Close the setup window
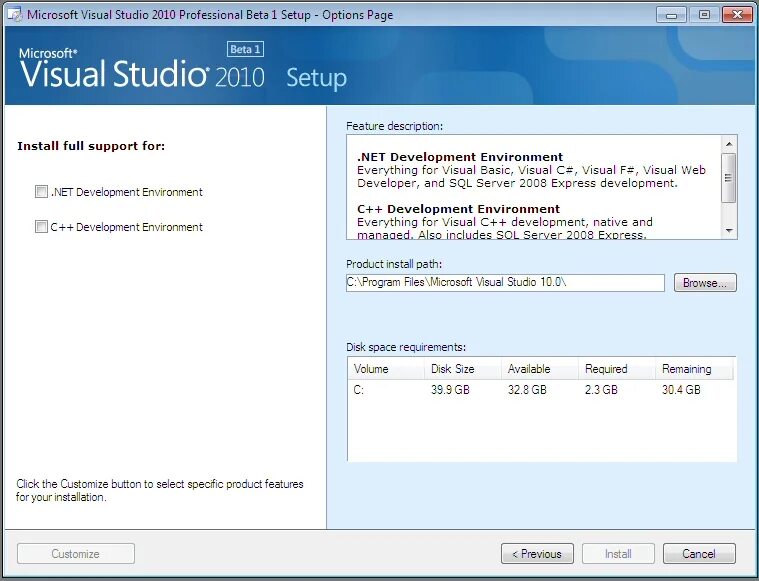The image size is (759, 581). click(x=737, y=15)
